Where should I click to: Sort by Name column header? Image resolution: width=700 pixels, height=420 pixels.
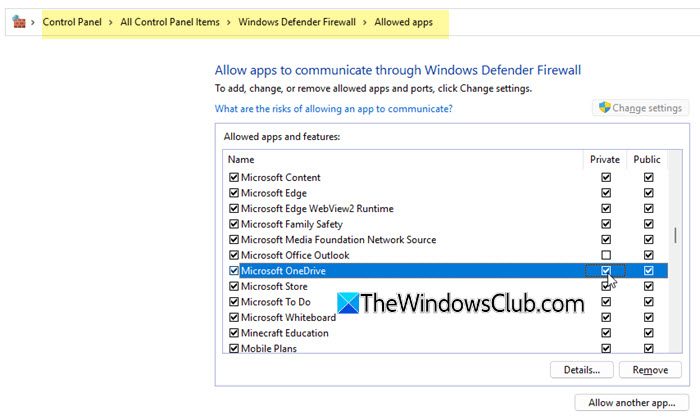point(241,159)
